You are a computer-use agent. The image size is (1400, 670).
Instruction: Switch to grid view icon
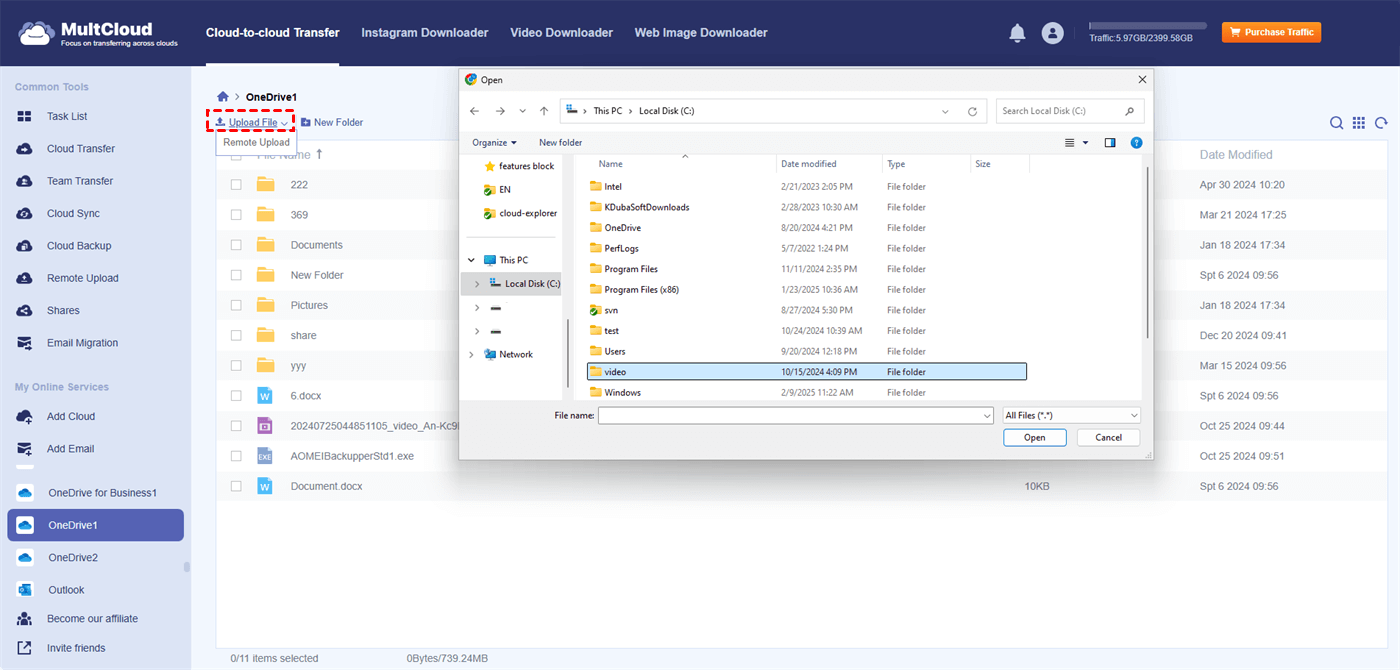tap(1359, 123)
